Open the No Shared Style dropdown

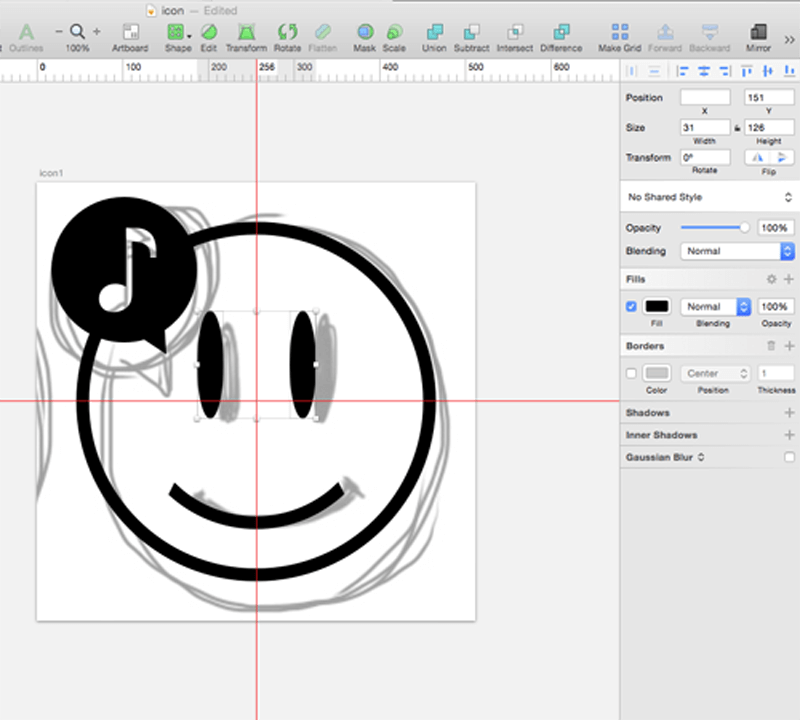pos(710,197)
